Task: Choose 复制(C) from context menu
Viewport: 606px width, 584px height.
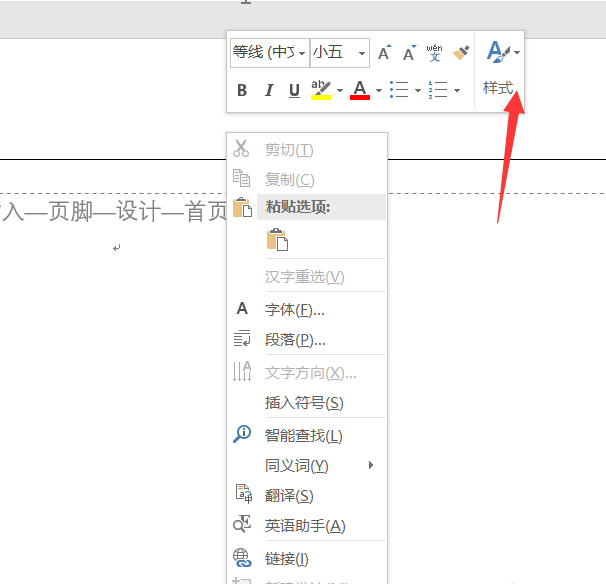Action: click(x=307, y=179)
